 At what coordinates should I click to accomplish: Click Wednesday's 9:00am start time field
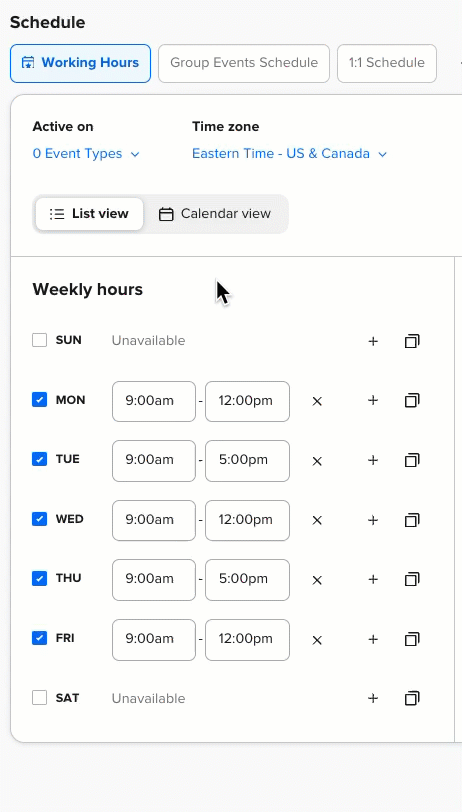coord(154,520)
